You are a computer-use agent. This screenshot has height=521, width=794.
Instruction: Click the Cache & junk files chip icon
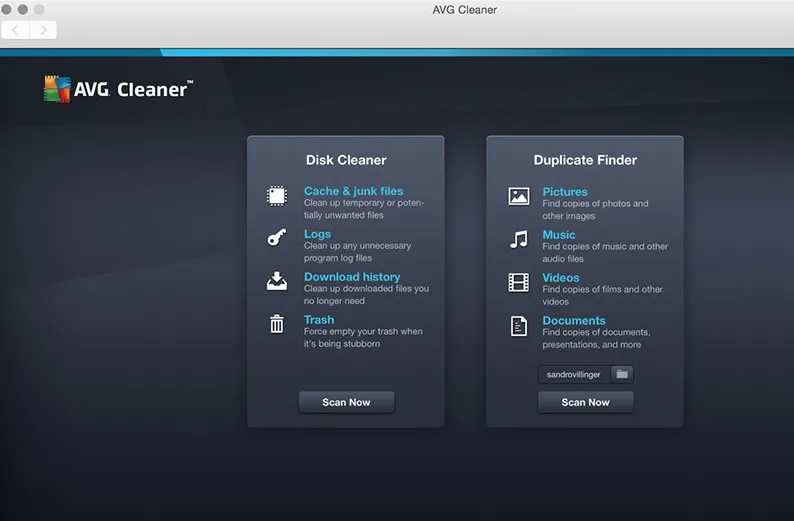(x=277, y=196)
